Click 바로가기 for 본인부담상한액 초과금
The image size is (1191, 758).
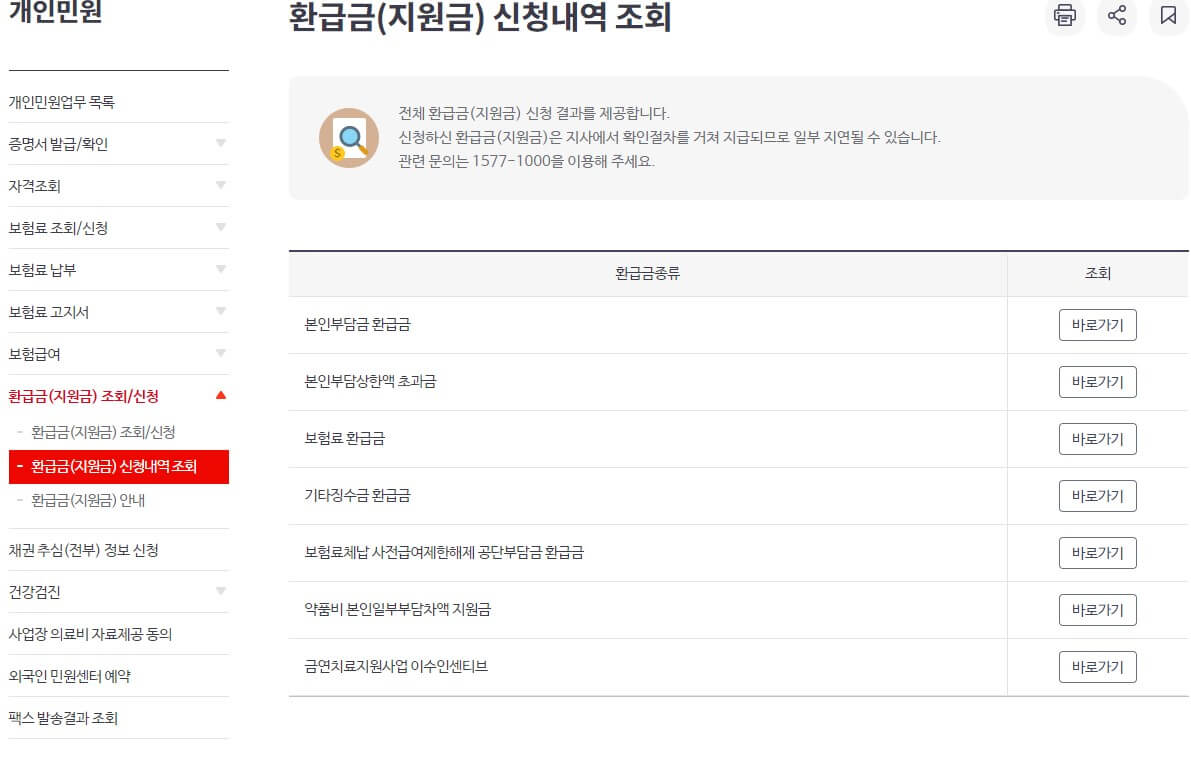coord(1097,381)
